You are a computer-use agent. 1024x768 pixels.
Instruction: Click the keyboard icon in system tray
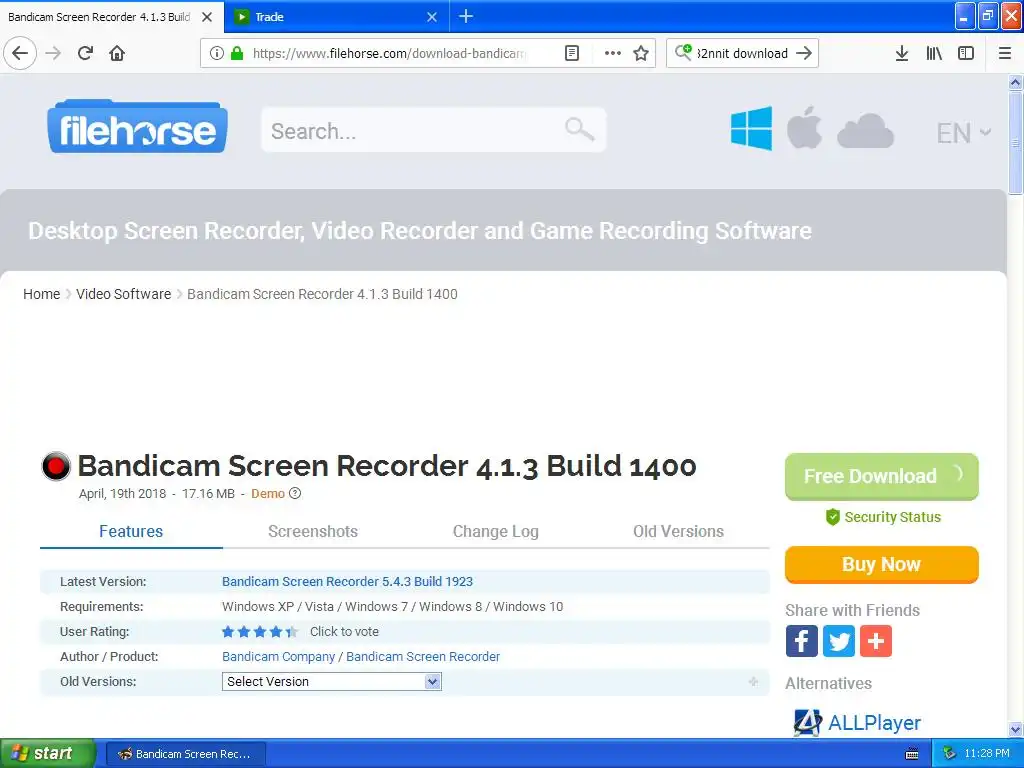pyautogui.click(x=912, y=754)
